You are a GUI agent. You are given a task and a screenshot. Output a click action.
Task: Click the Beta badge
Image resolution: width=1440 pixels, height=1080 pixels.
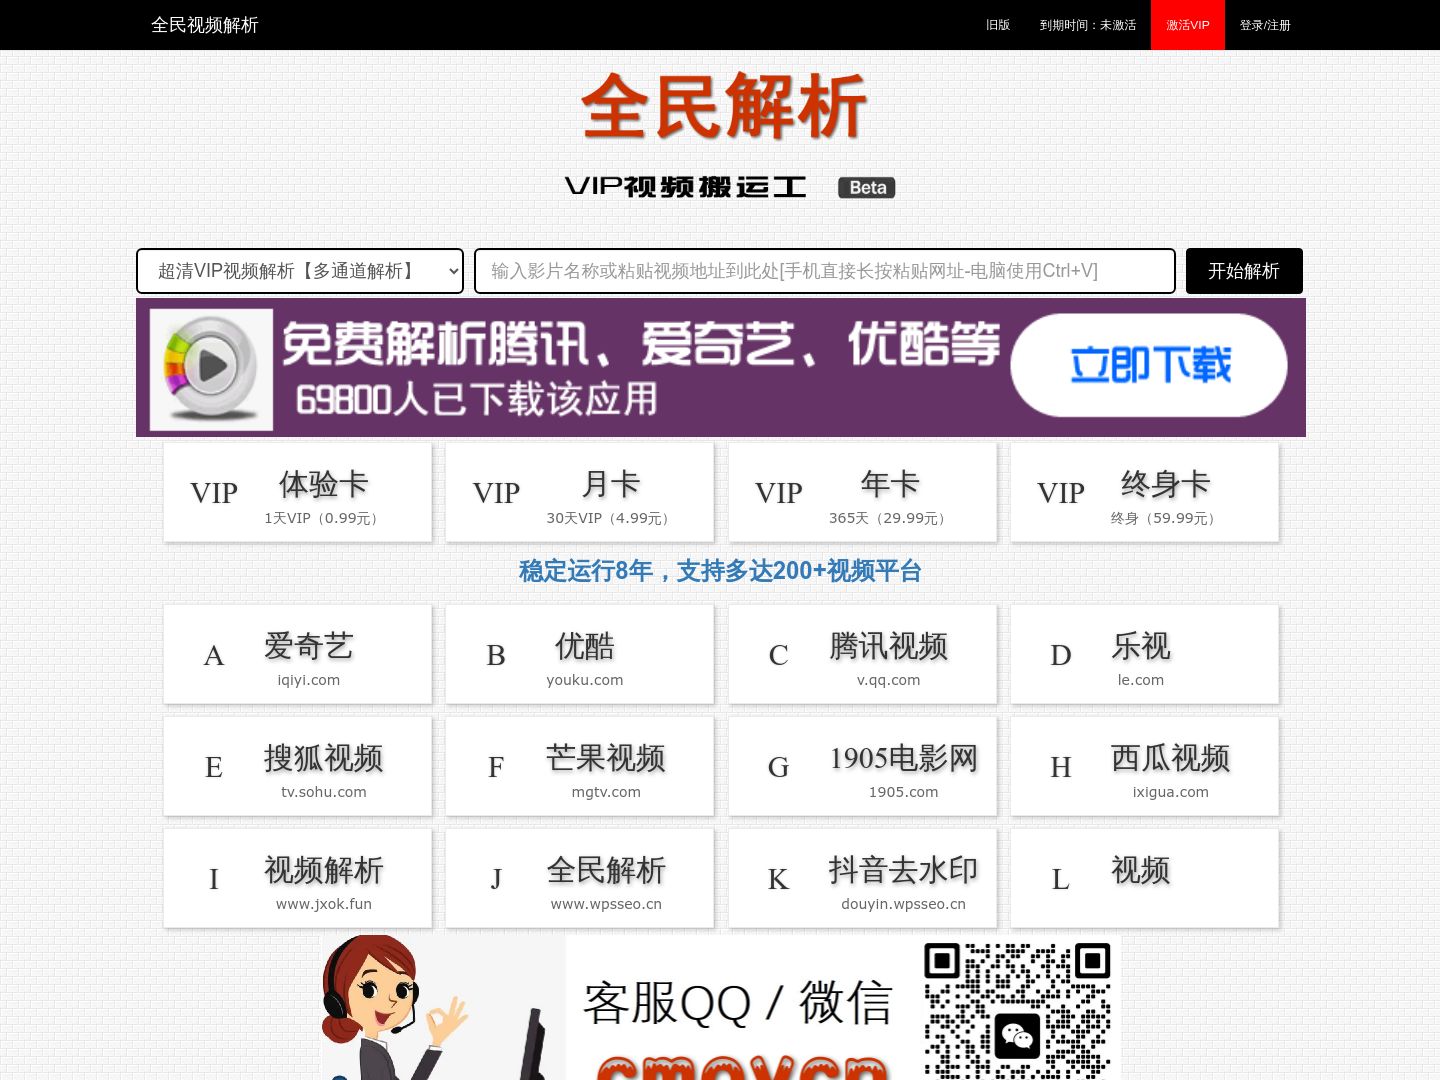pyautogui.click(x=867, y=188)
